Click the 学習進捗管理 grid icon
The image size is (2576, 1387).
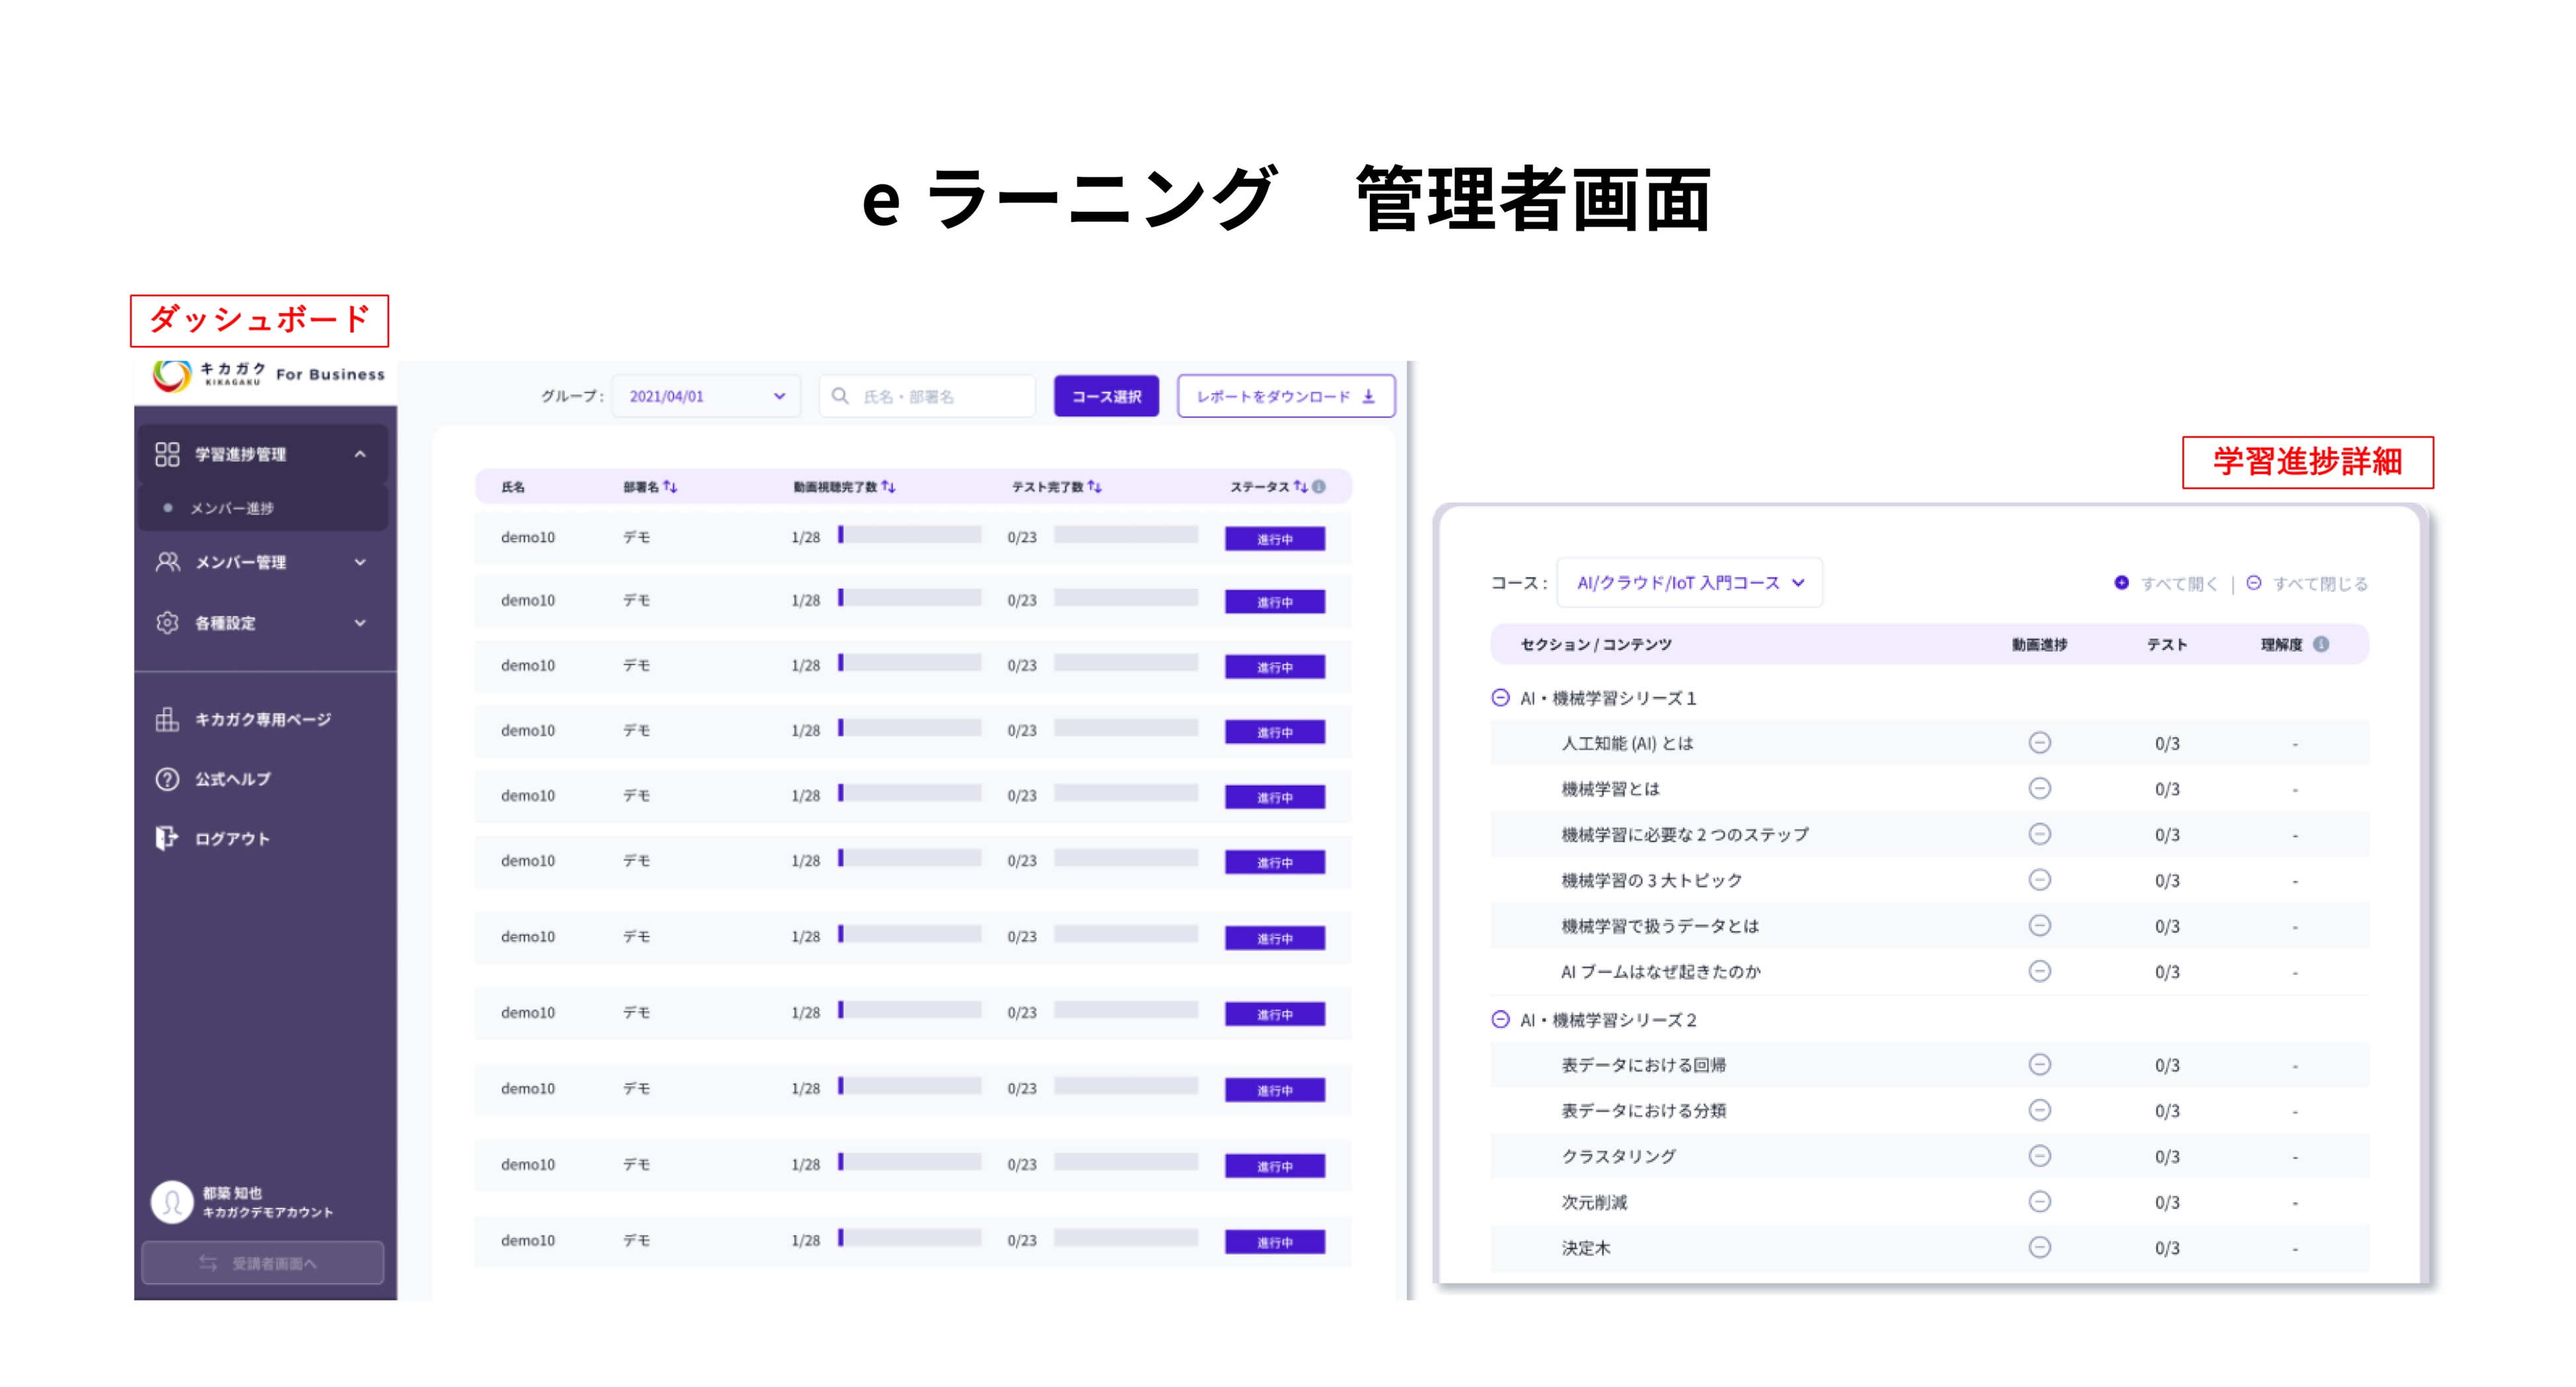point(167,454)
